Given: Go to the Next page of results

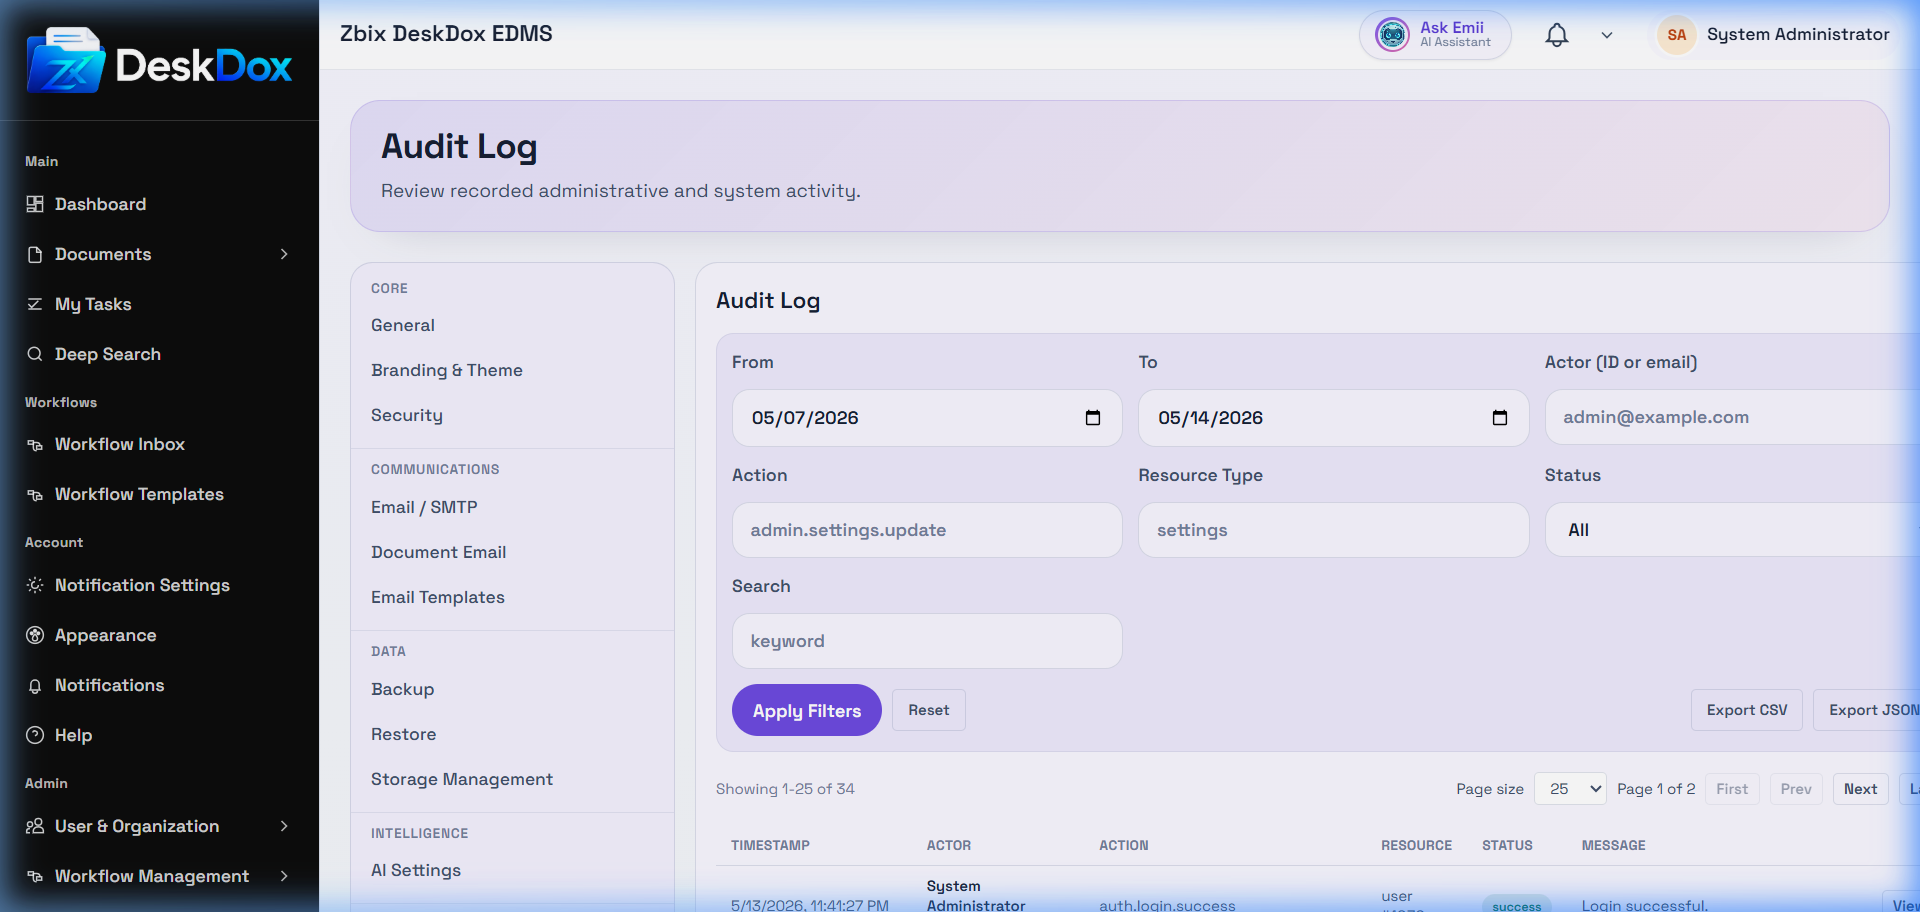Looking at the screenshot, I should (1861, 789).
